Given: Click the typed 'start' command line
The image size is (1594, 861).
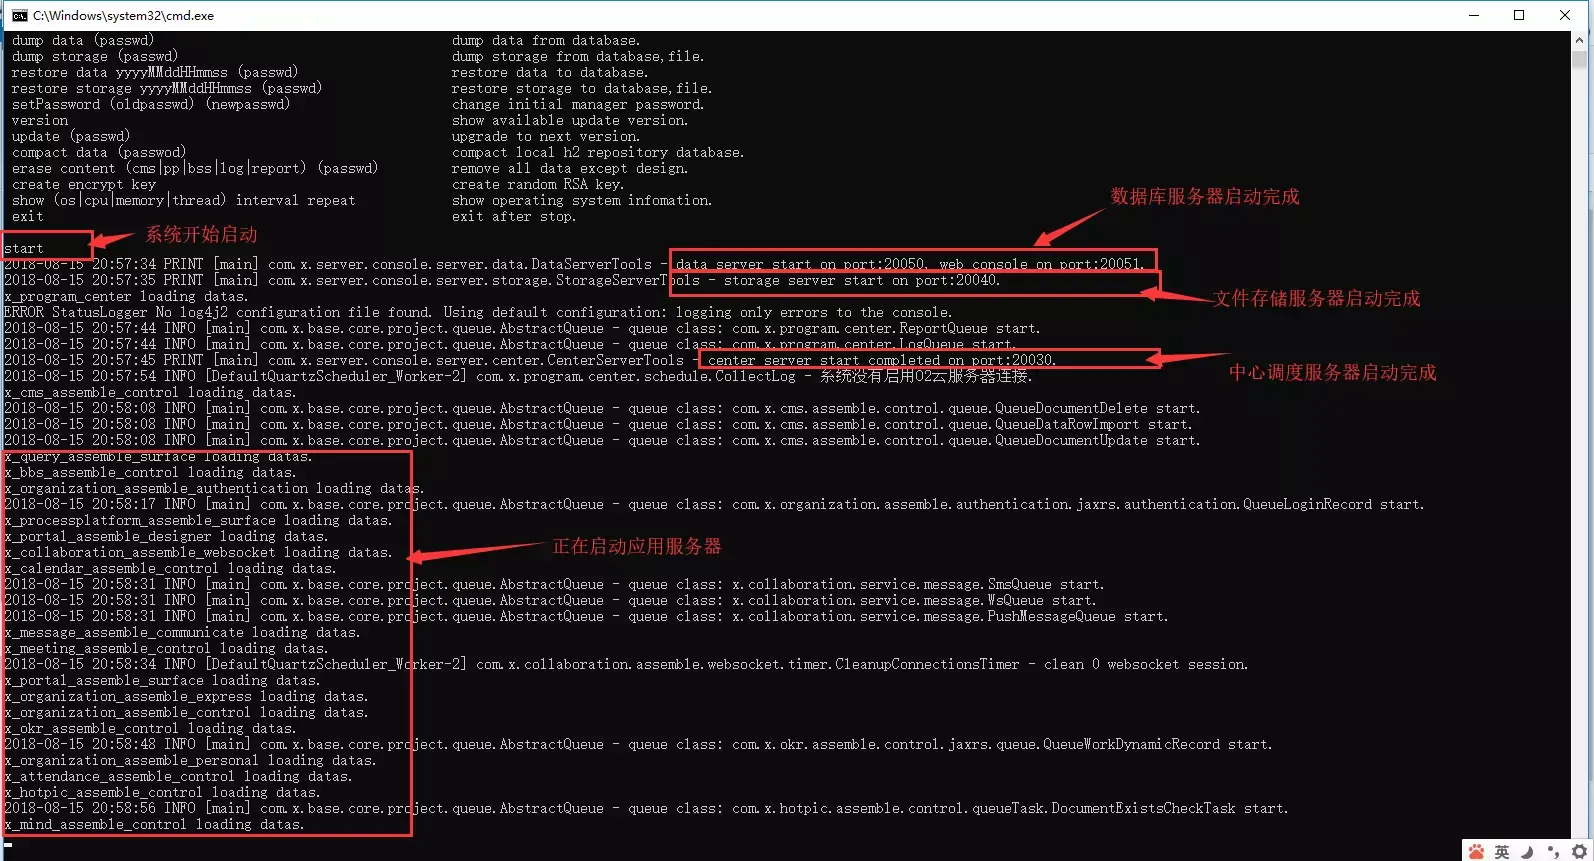Looking at the screenshot, I should 24,249.
